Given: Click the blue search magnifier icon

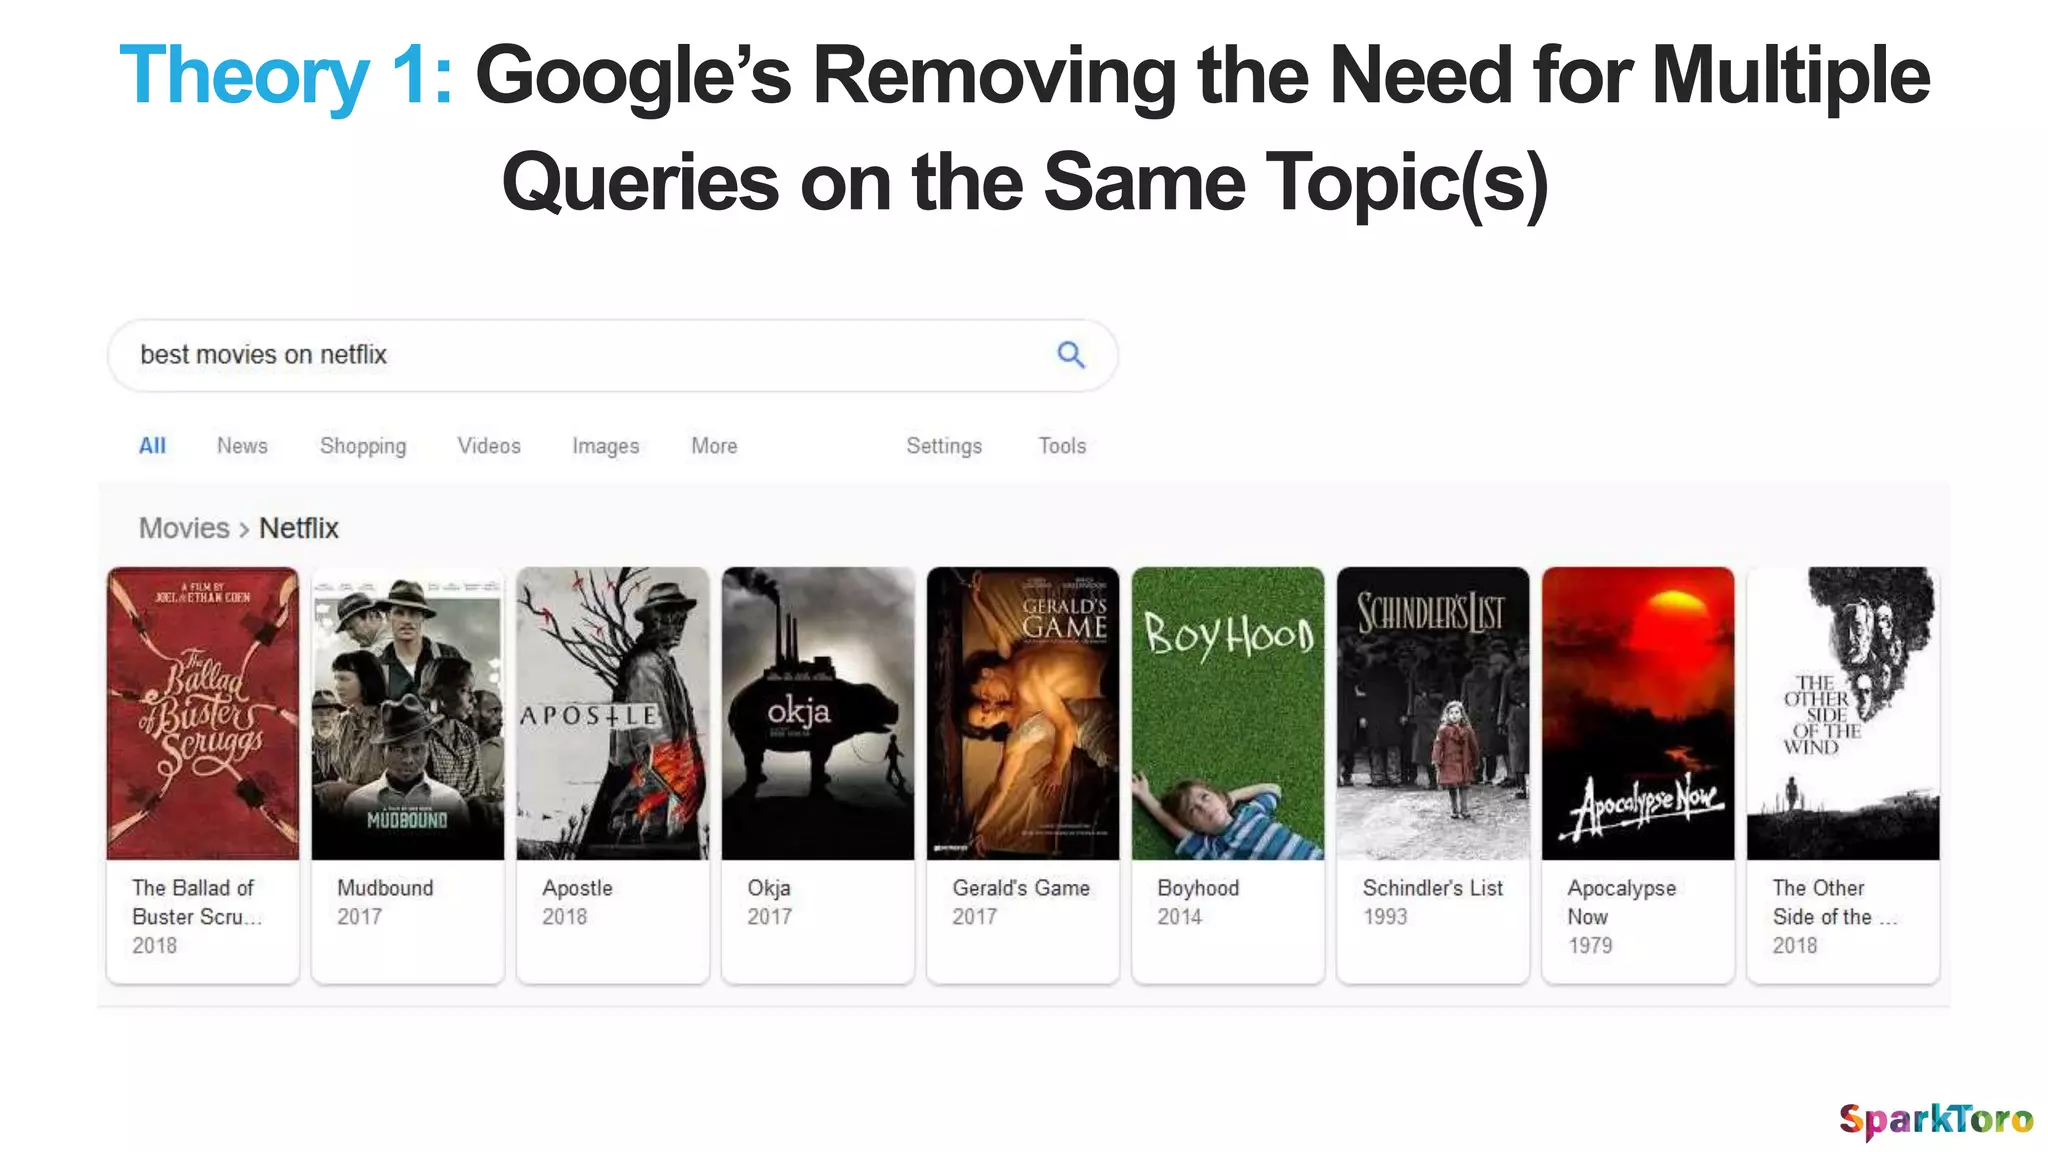Looking at the screenshot, I should point(1070,354).
